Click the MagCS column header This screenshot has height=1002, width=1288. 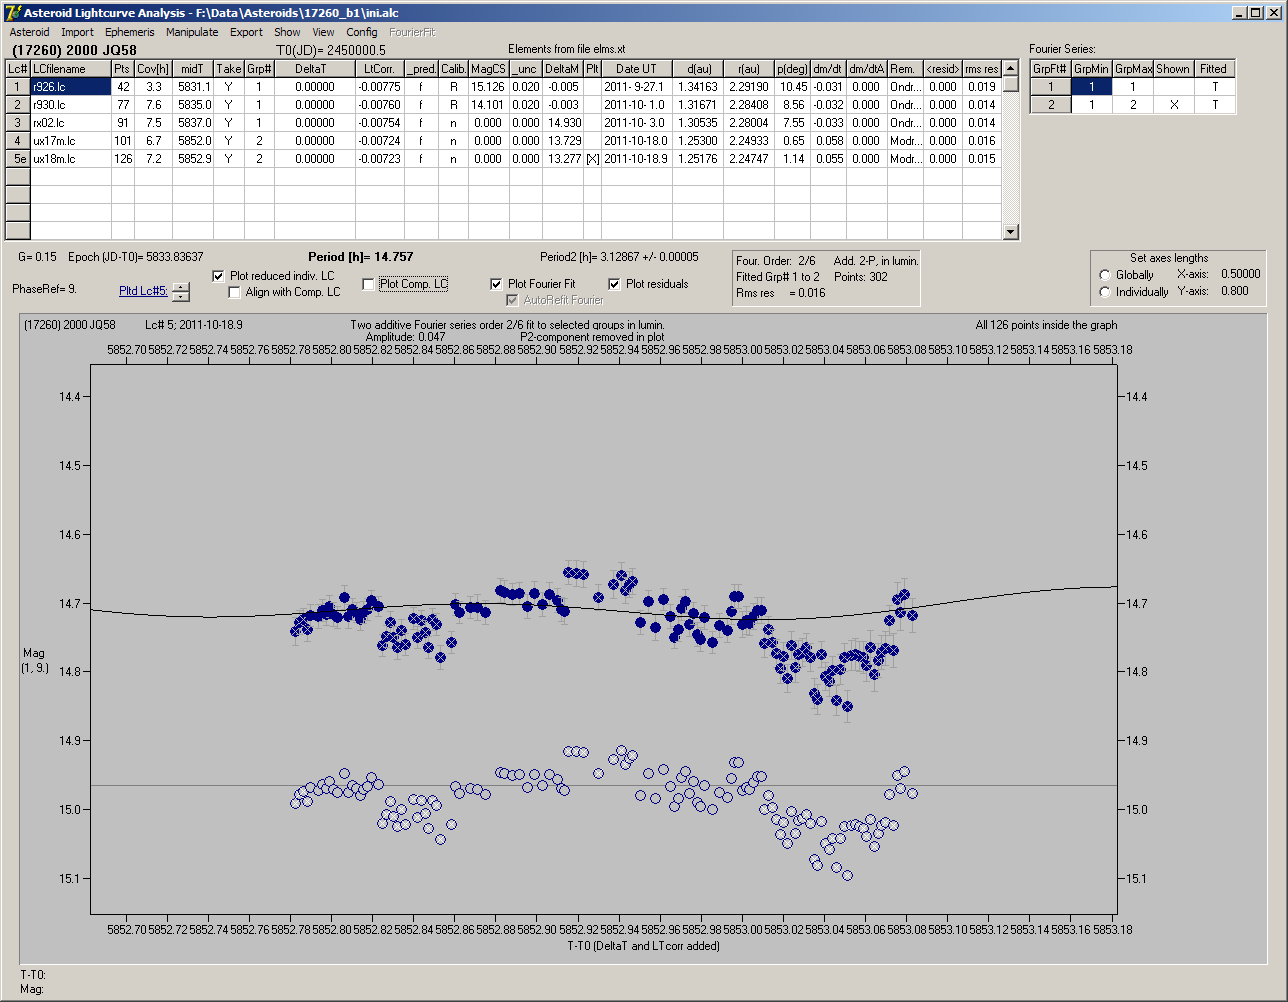(488, 69)
